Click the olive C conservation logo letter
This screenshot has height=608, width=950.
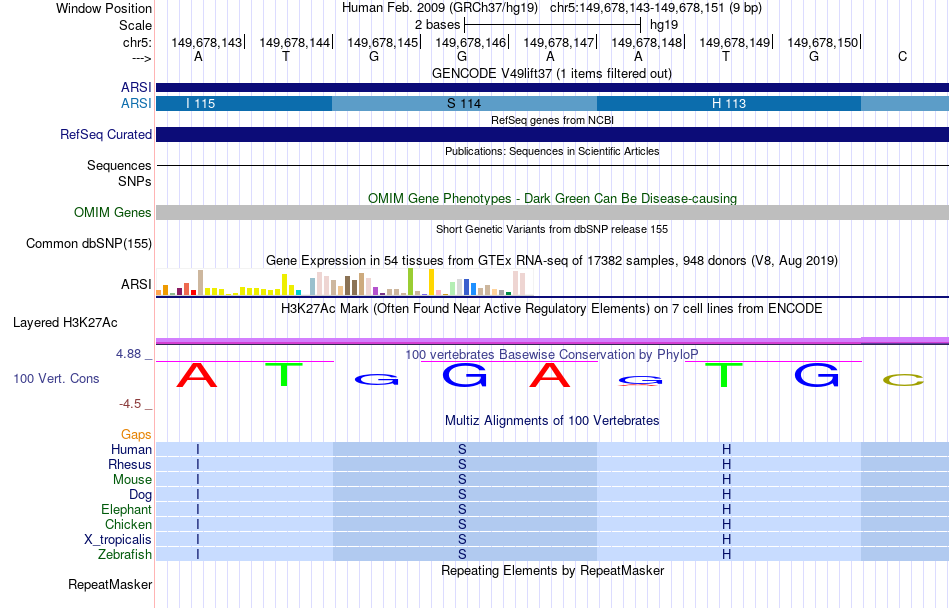coord(903,380)
